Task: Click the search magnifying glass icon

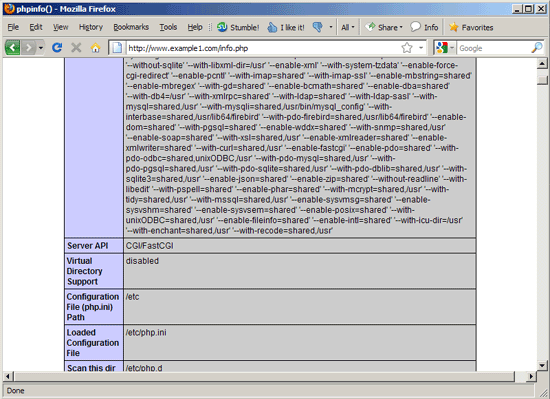Action: coord(536,47)
